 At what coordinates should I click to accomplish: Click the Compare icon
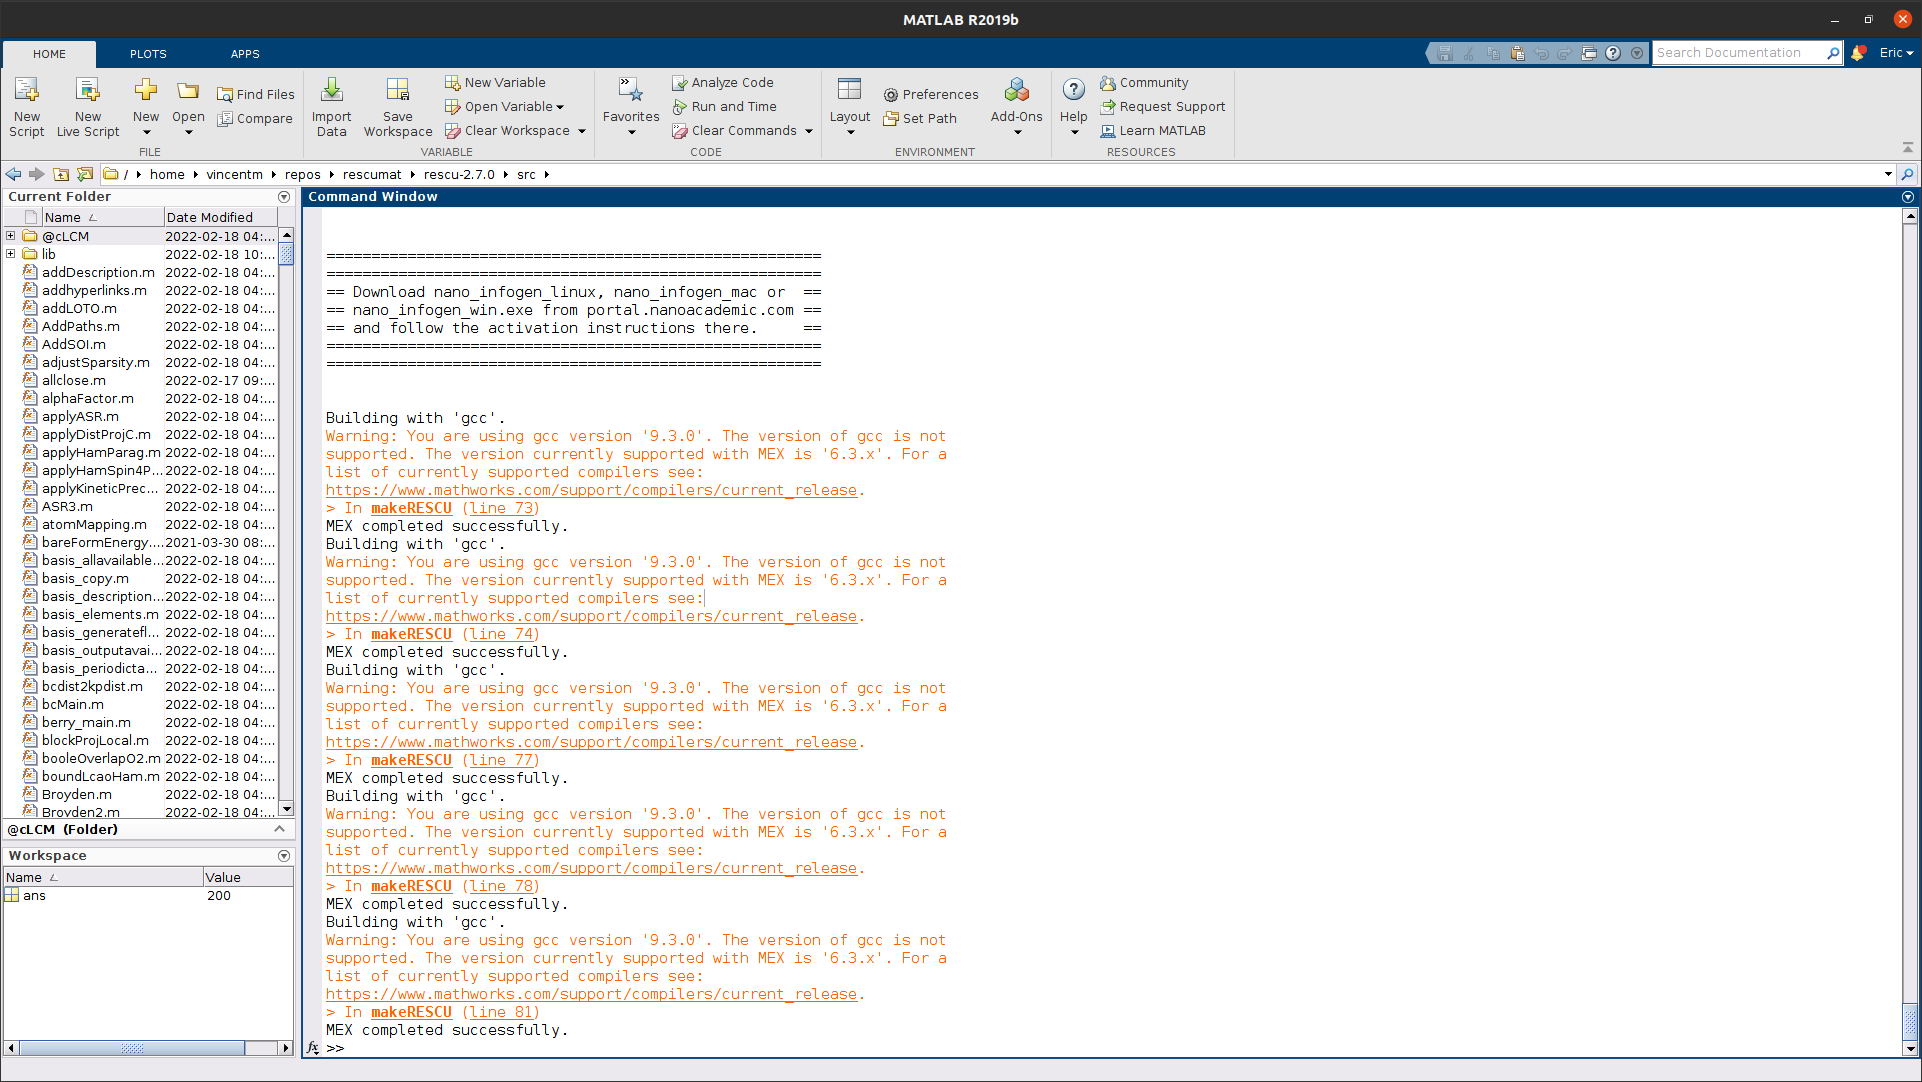[x=255, y=118]
